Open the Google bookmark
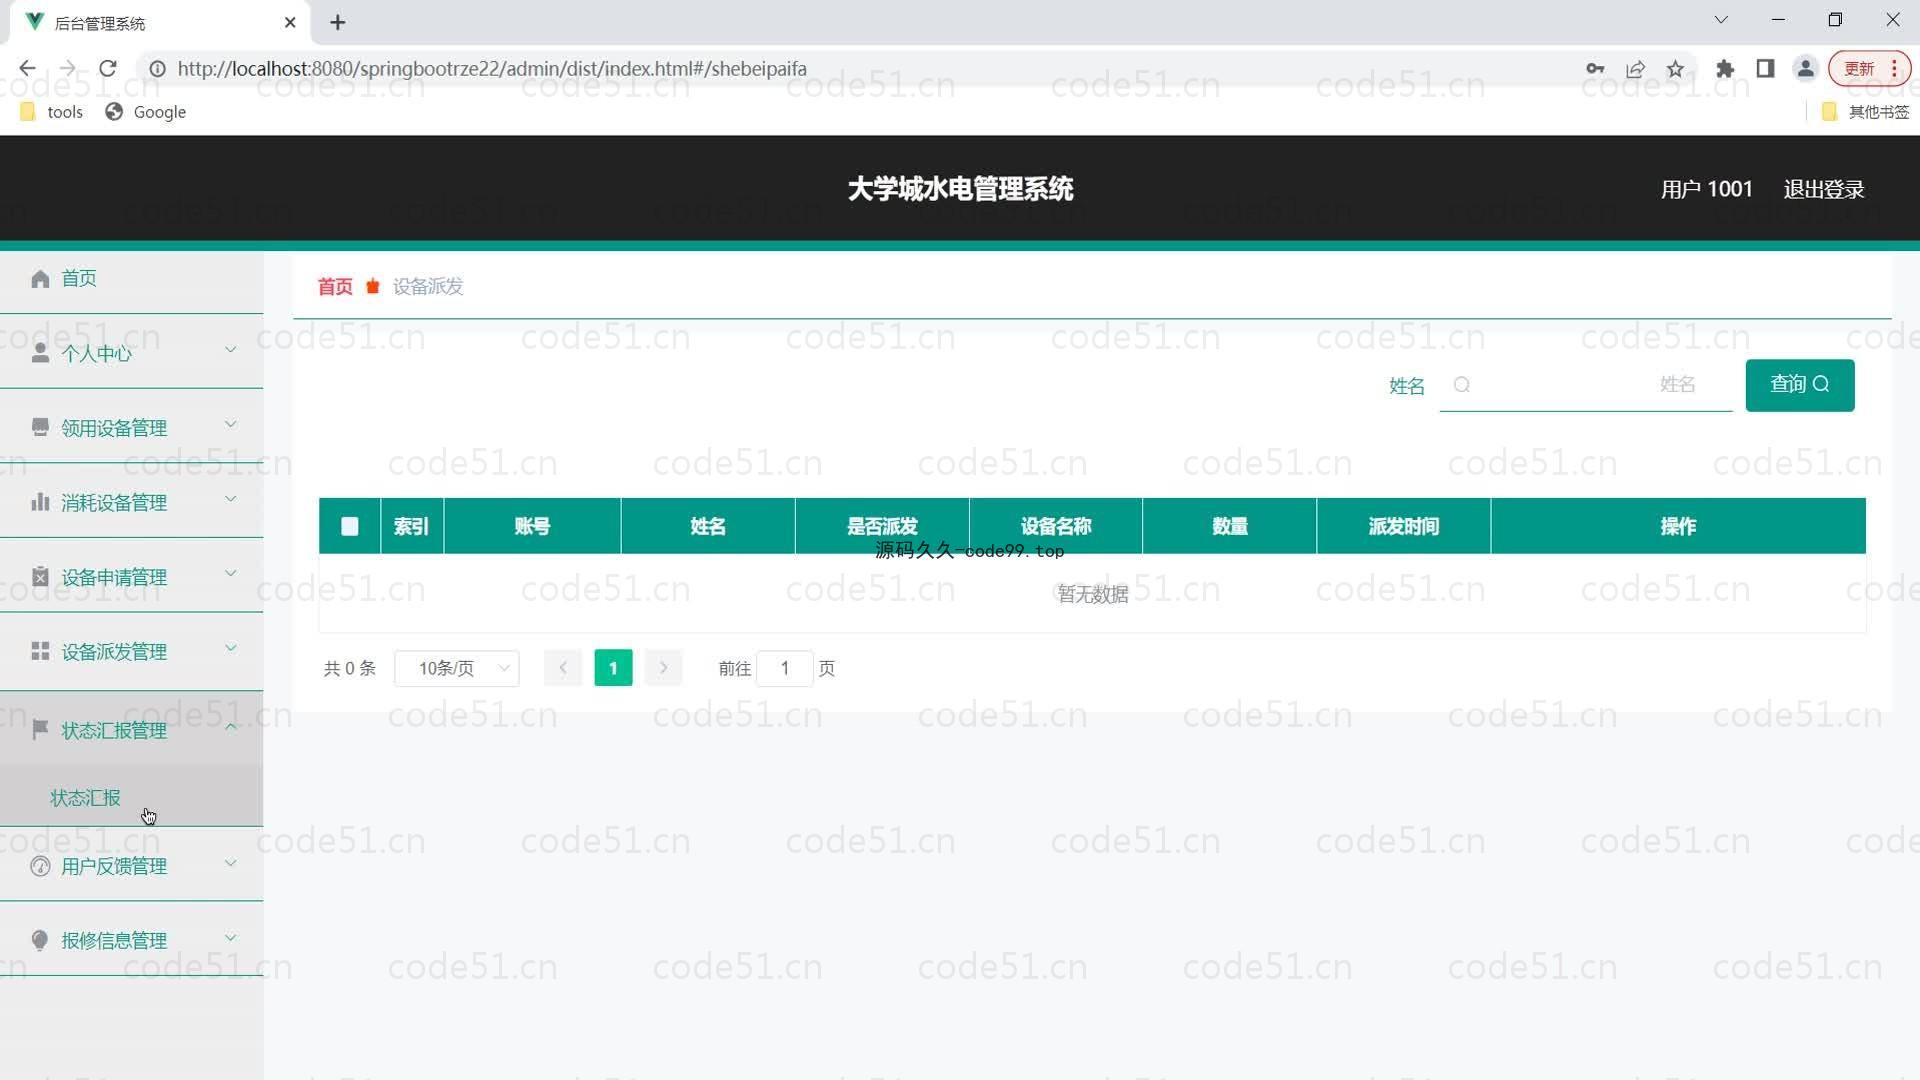Image resolution: width=1920 pixels, height=1080 pixels. pos(146,112)
